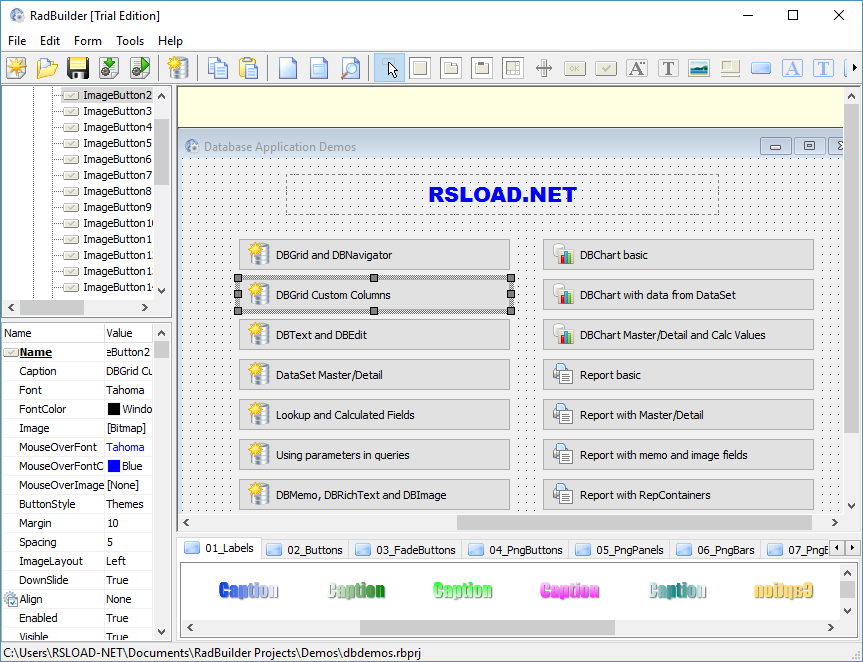Image resolution: width=863 pixels, height=662 pixels.
Task: Click the new project star icon
Action: [16, 68]
